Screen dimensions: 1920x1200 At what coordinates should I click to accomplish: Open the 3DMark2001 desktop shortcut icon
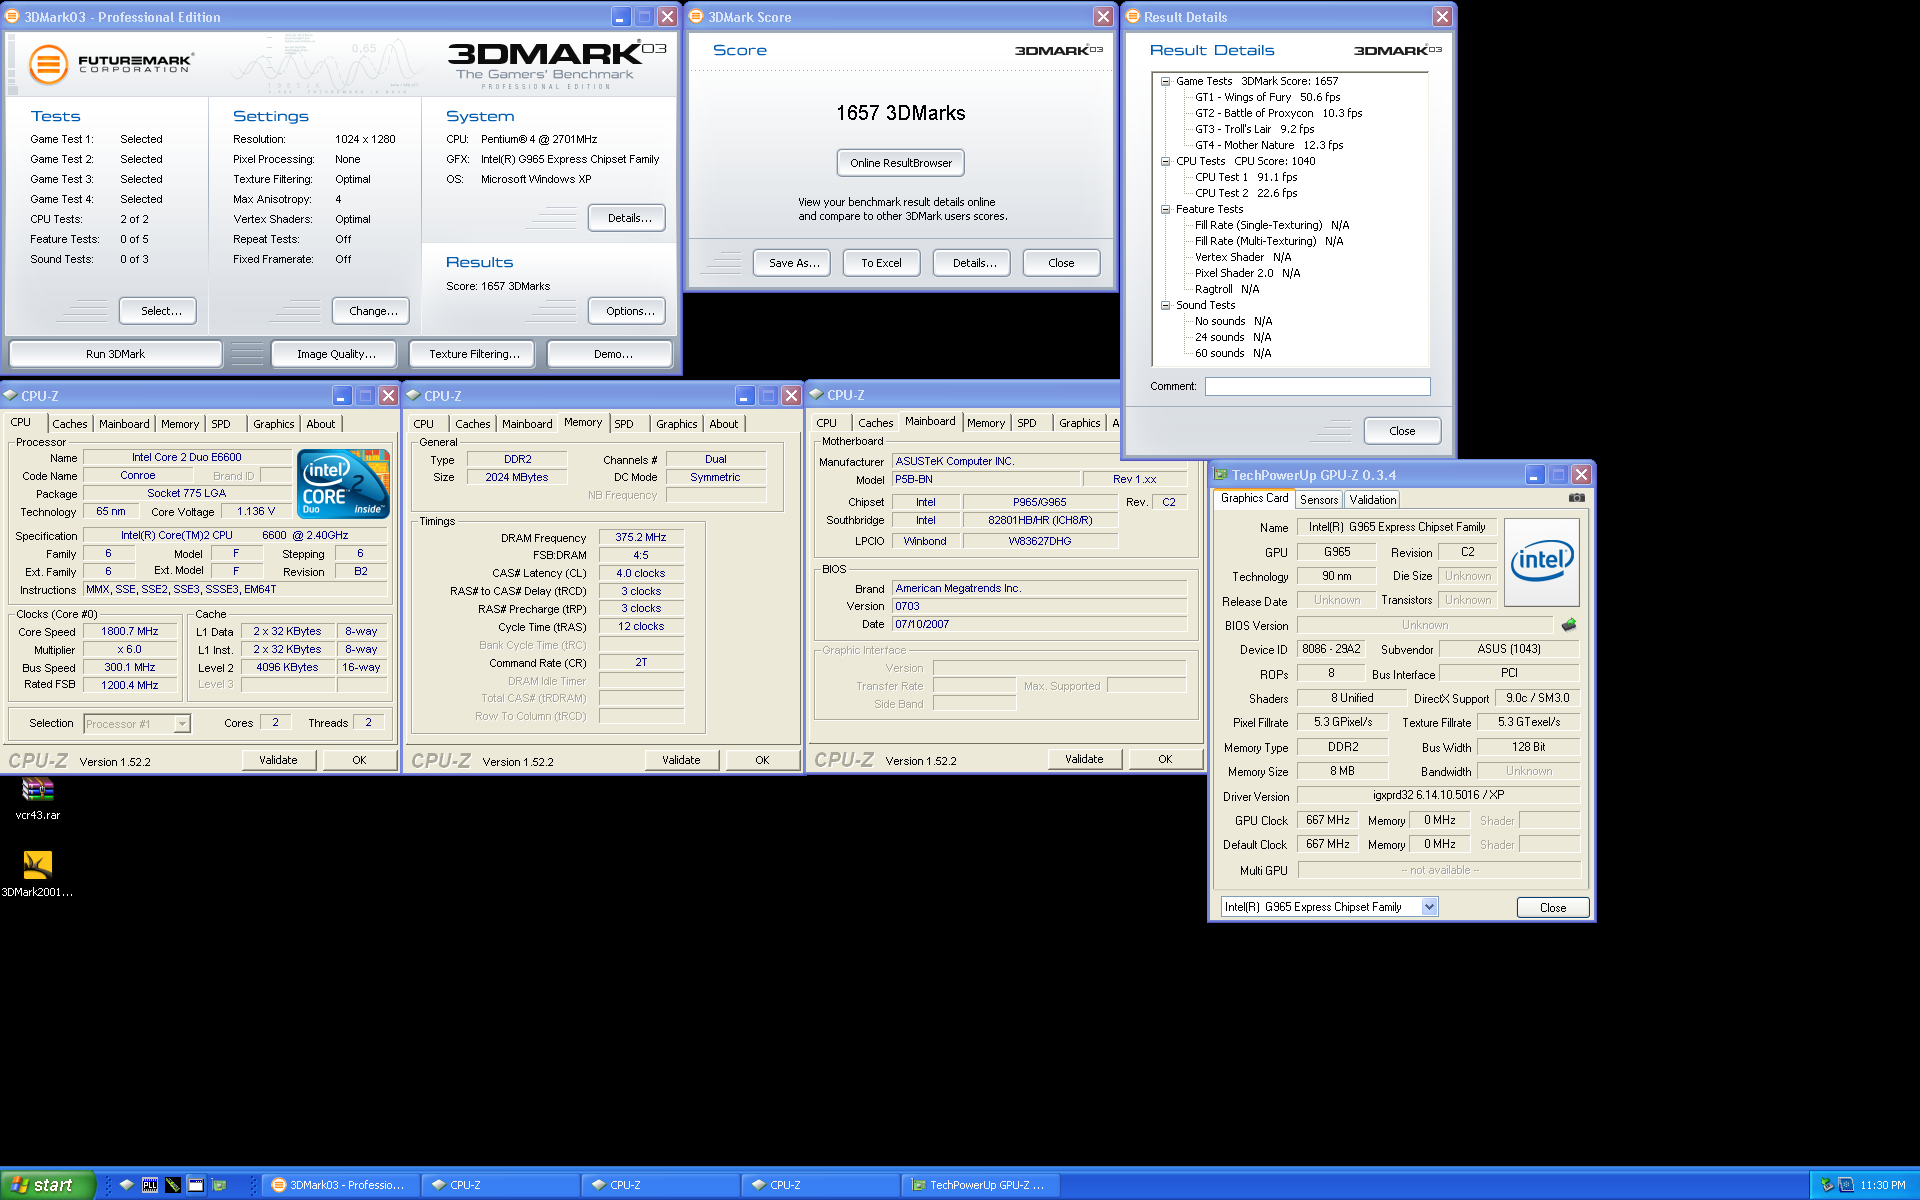pos(37,865)
